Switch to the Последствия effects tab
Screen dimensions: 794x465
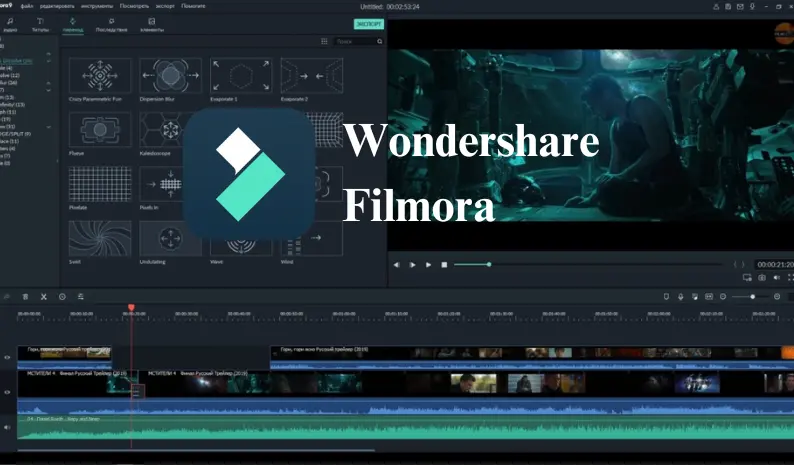pyautogui.click(x=111, y=25)
